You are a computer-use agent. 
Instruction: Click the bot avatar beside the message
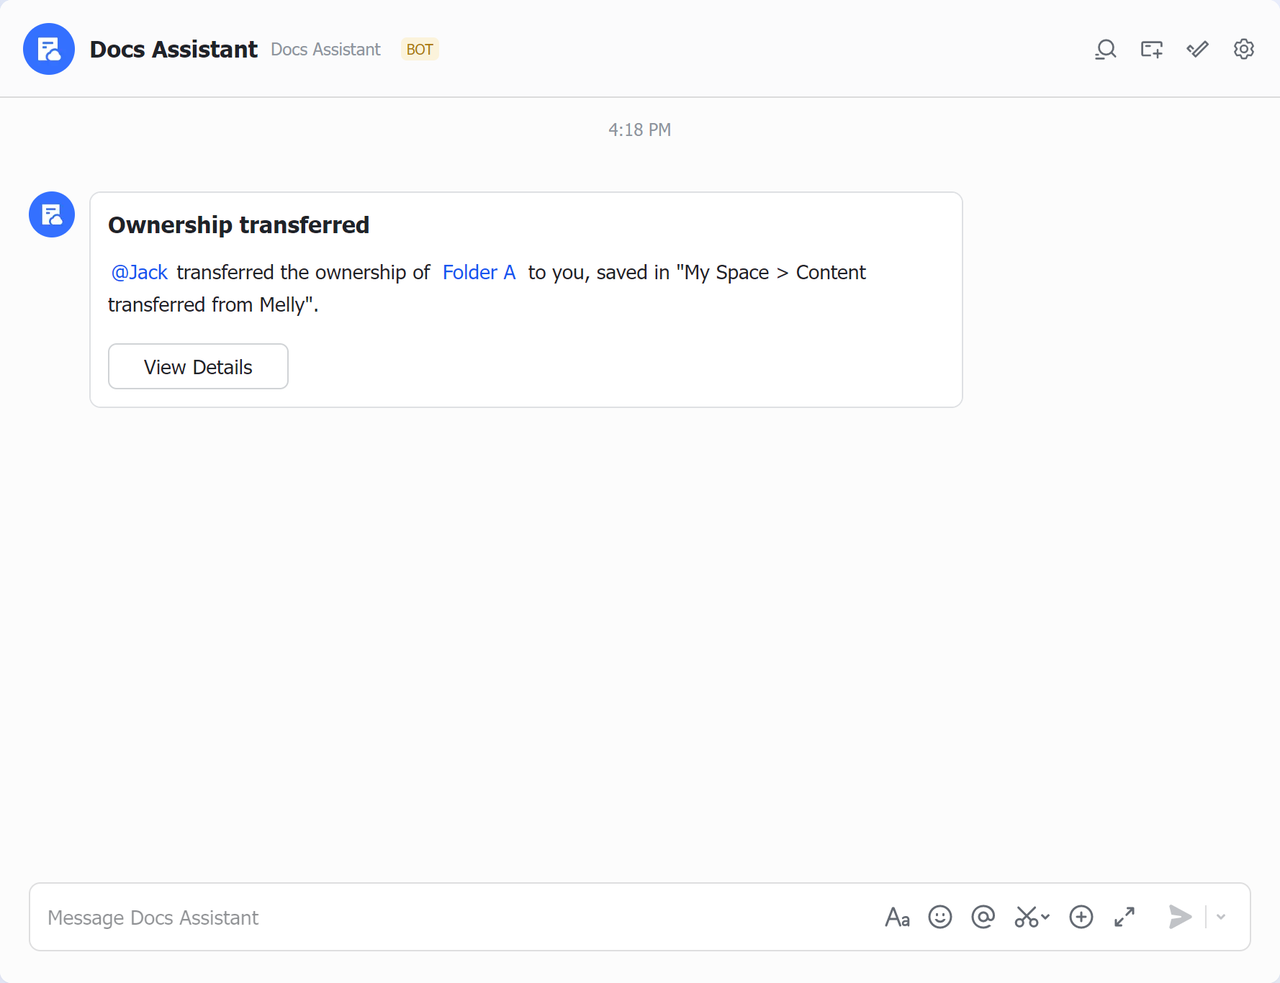point(52,215)
